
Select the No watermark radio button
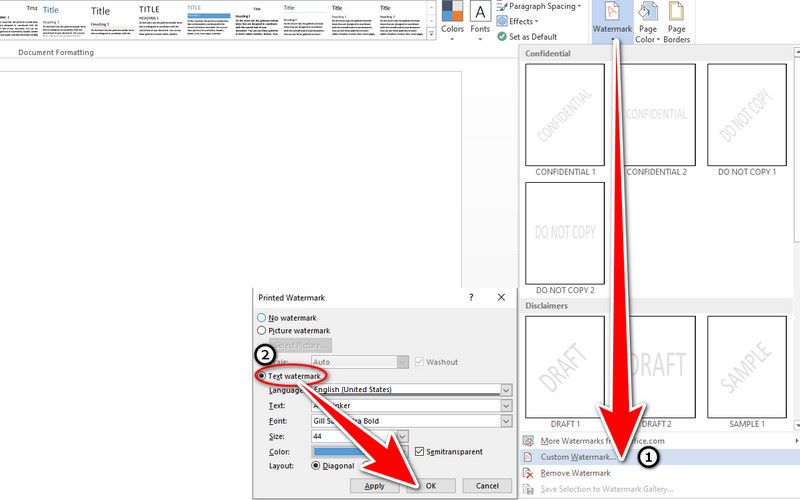(x=262, y=317)
